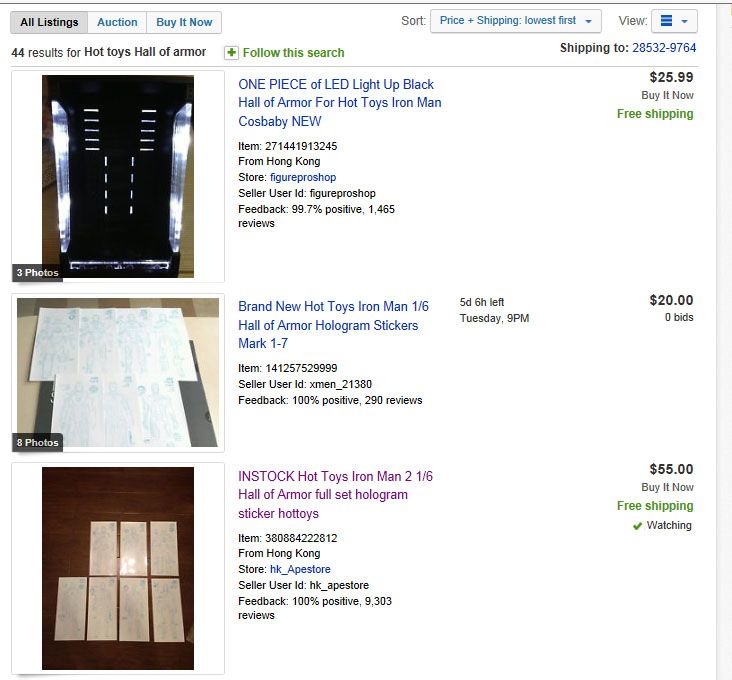Click the $25.99 price text
The image size is (732, 680).
671,77
